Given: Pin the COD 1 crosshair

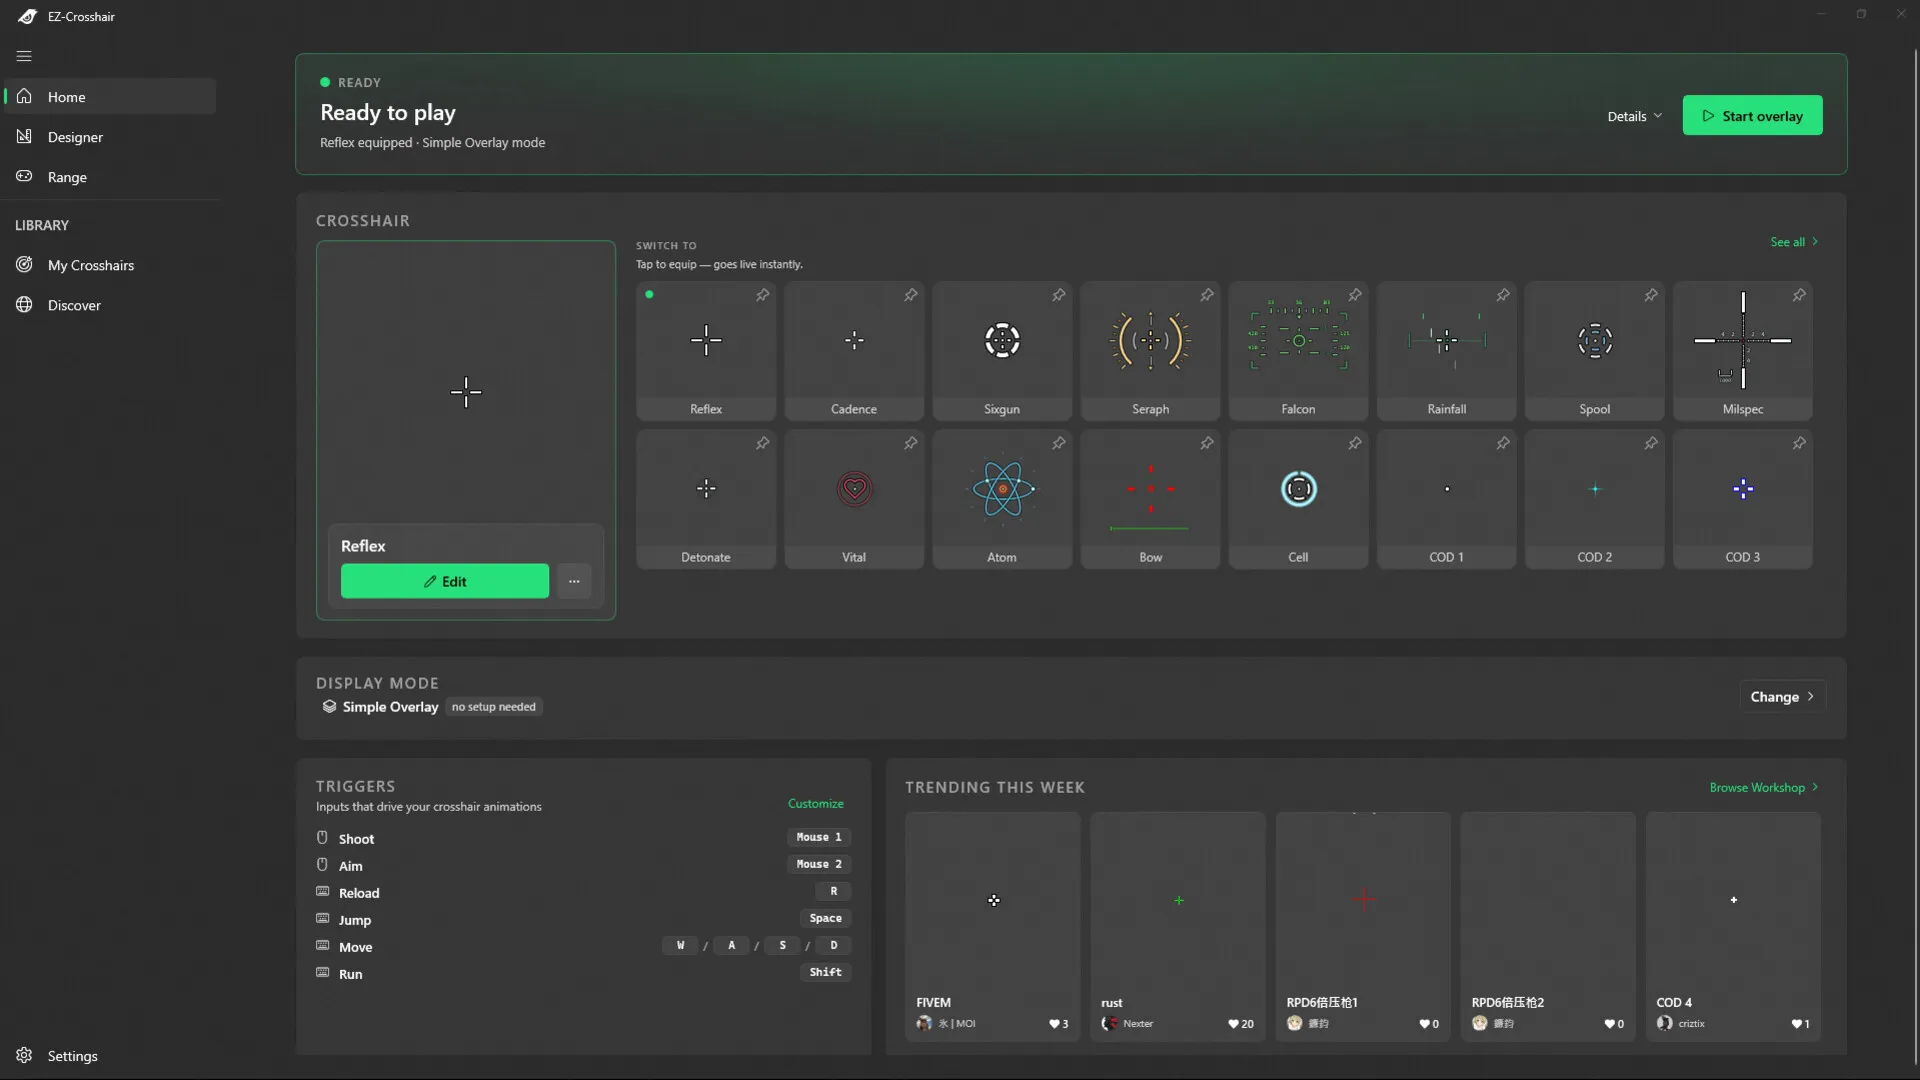Looking at the screenshot, I should pos(1502,443).
